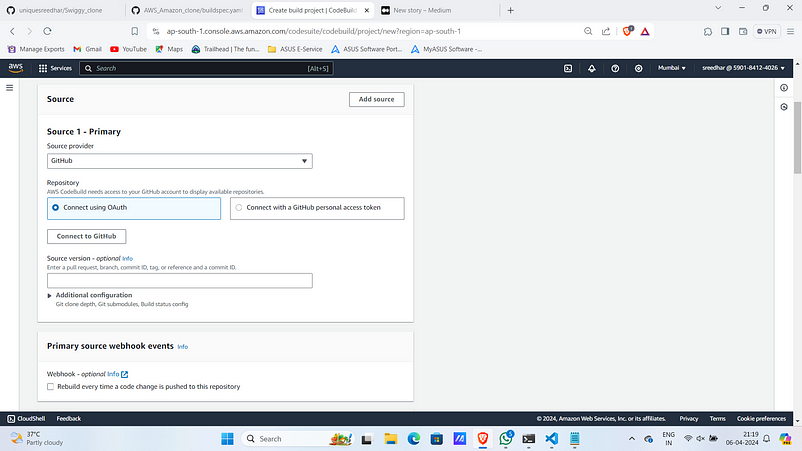Toggle browser sidebar panel icon
The image size is (802, 451).
coord(725,31)
